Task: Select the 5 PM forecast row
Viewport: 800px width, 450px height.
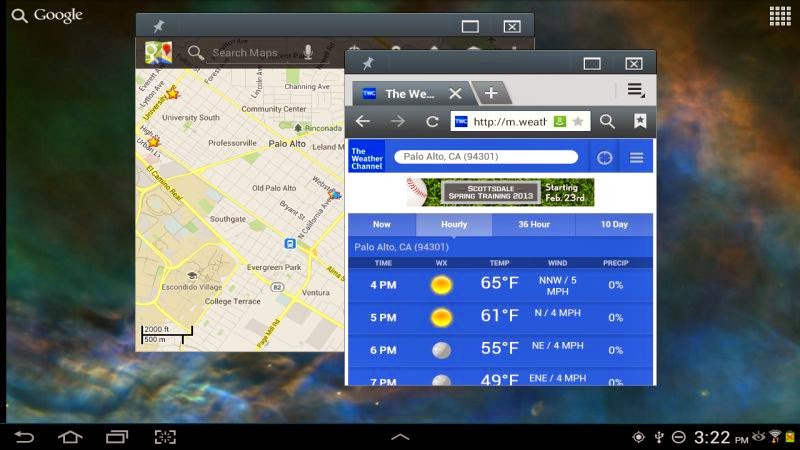Action: (500, 318)
